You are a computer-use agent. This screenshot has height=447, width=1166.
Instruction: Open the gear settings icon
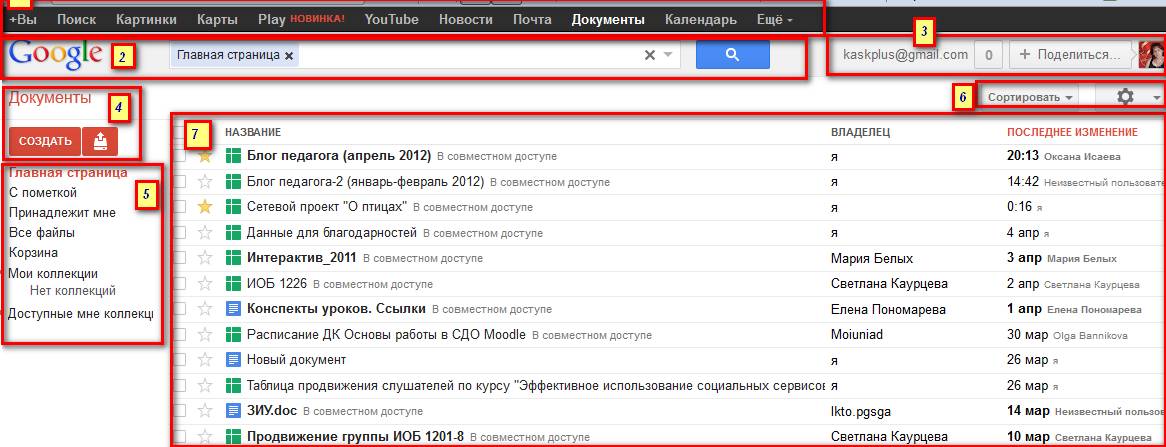point(1126,97)
